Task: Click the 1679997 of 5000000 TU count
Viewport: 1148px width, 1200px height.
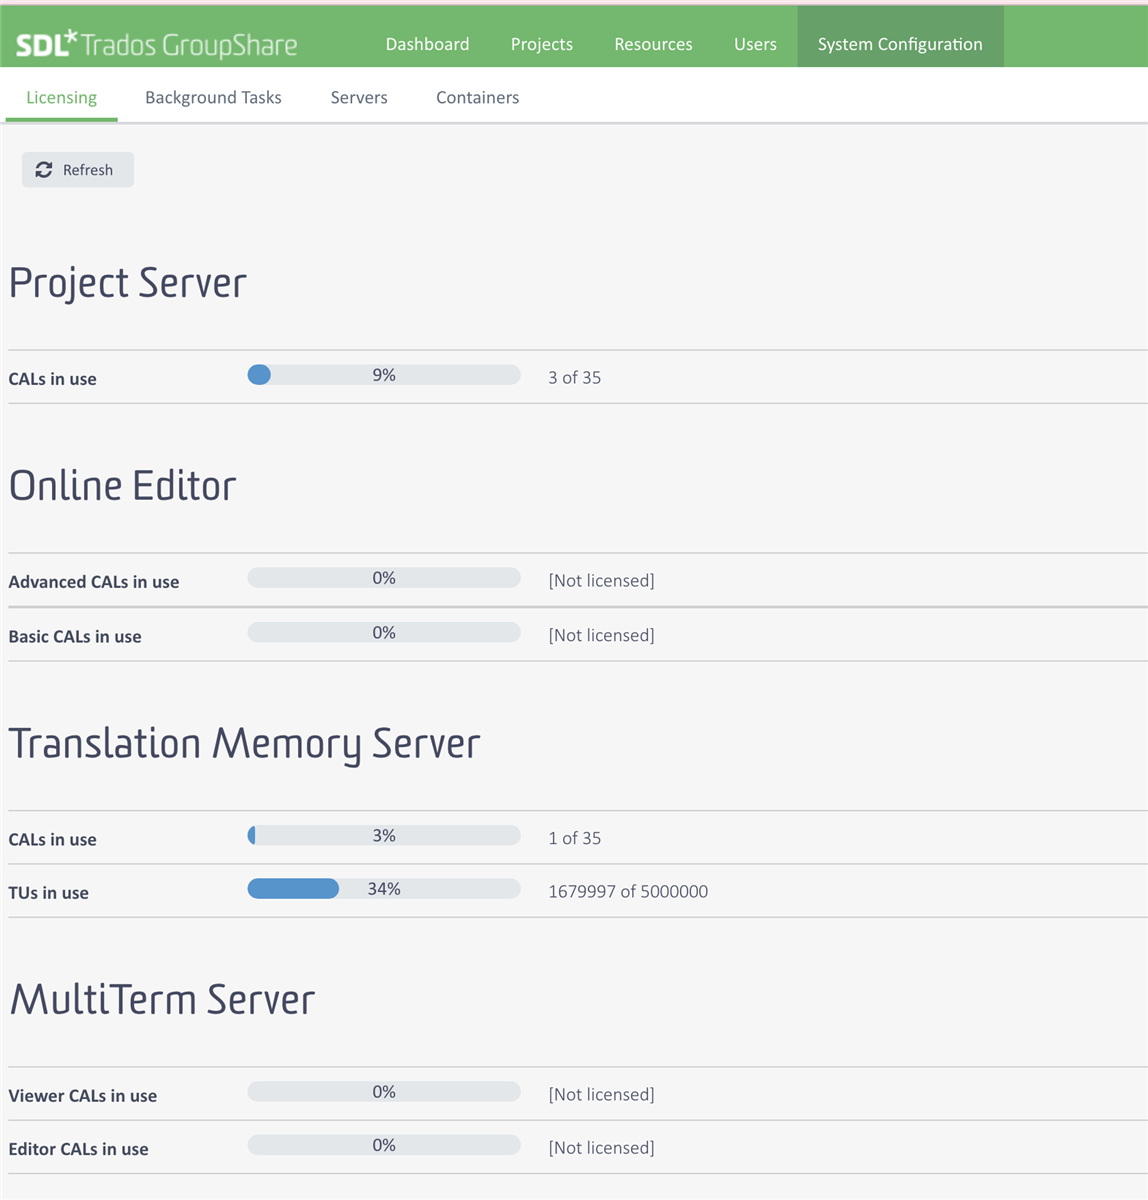Action: [x=628, y=891]
